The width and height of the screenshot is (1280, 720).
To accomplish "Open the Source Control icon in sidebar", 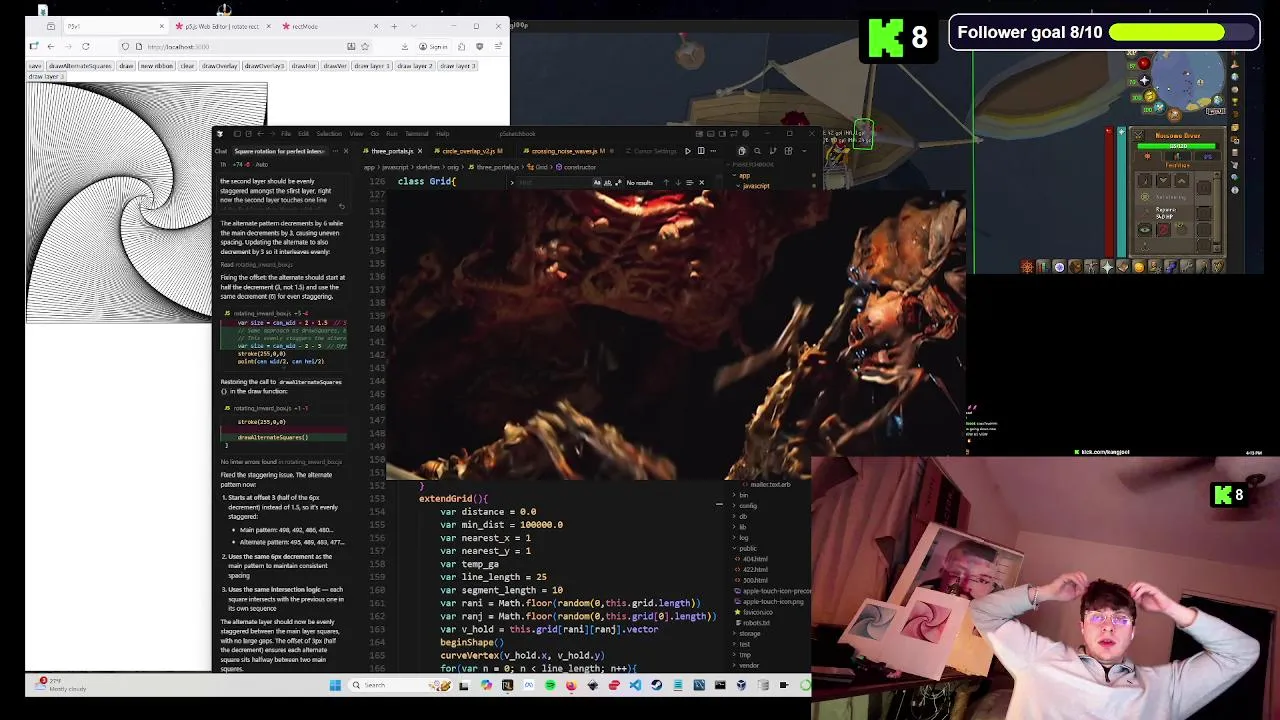I will [773, 151].
